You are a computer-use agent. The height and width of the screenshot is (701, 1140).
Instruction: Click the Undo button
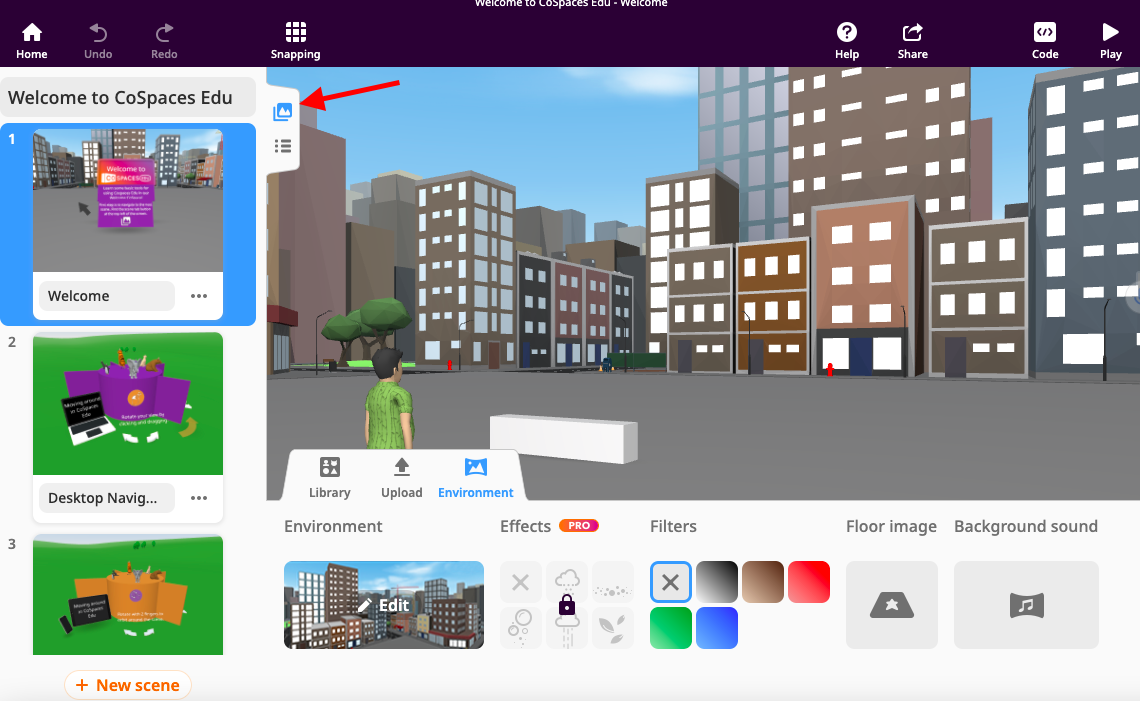[x=98, y=41]
